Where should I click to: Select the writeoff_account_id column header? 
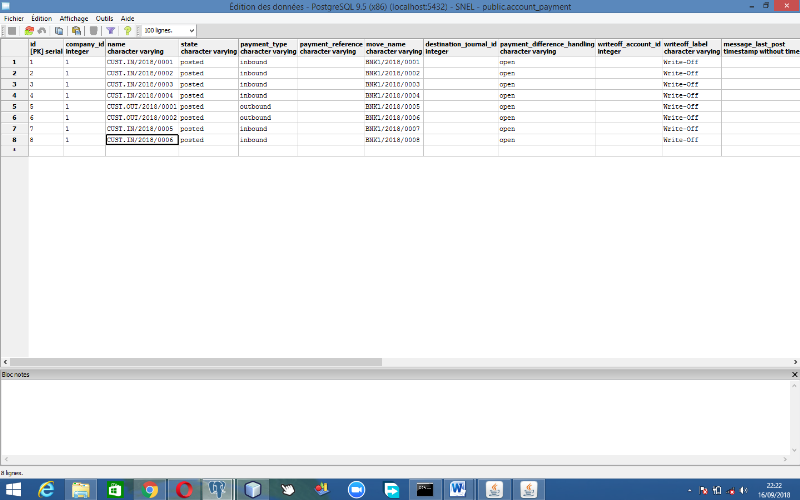(629, 48)
